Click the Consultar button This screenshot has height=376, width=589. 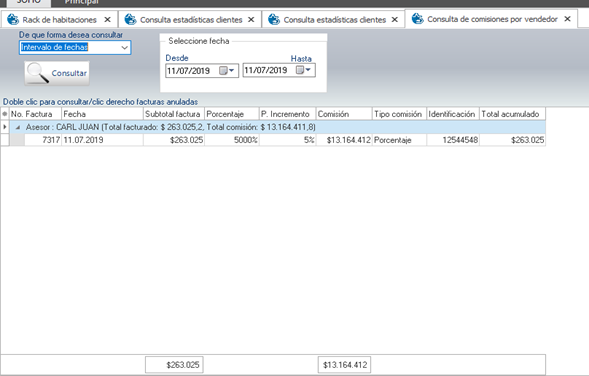point(57,73)
